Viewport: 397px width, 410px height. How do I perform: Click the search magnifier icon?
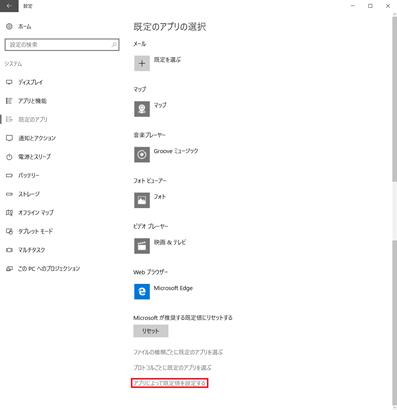coord(114,44)
